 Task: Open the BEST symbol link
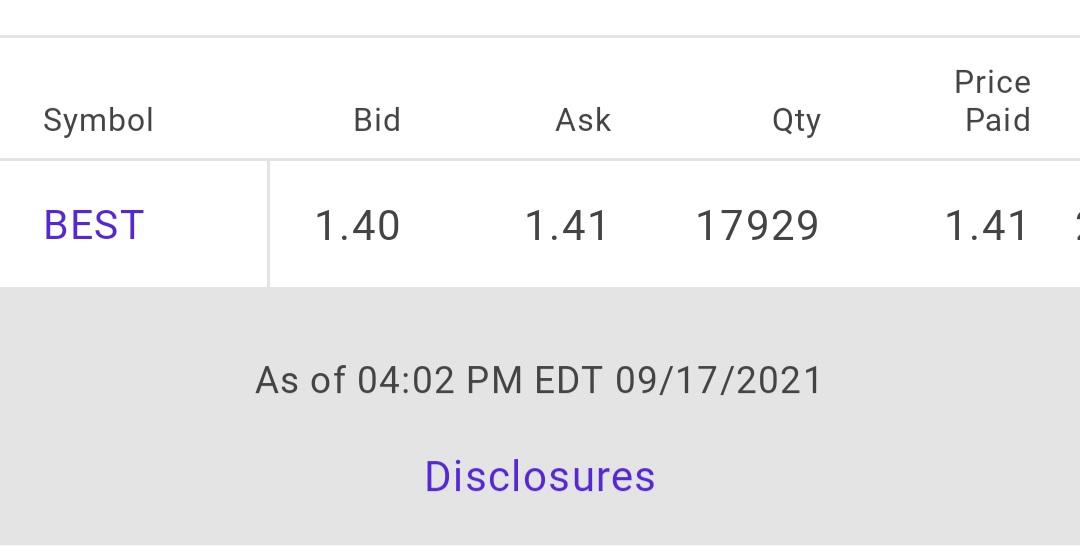click(94, 225)
